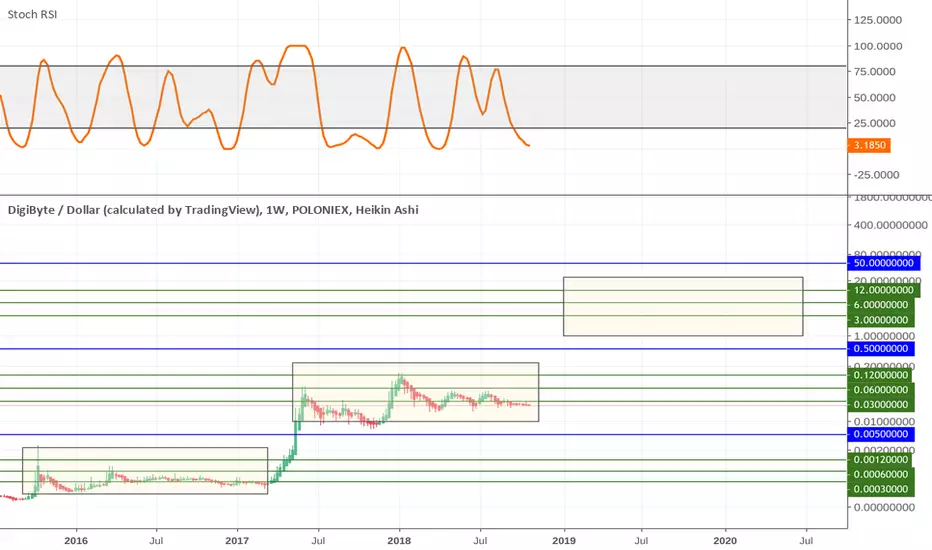Click the 0.00000000 price scale value
The height and width of the screenshot is (550, 932).
point(884,508)
